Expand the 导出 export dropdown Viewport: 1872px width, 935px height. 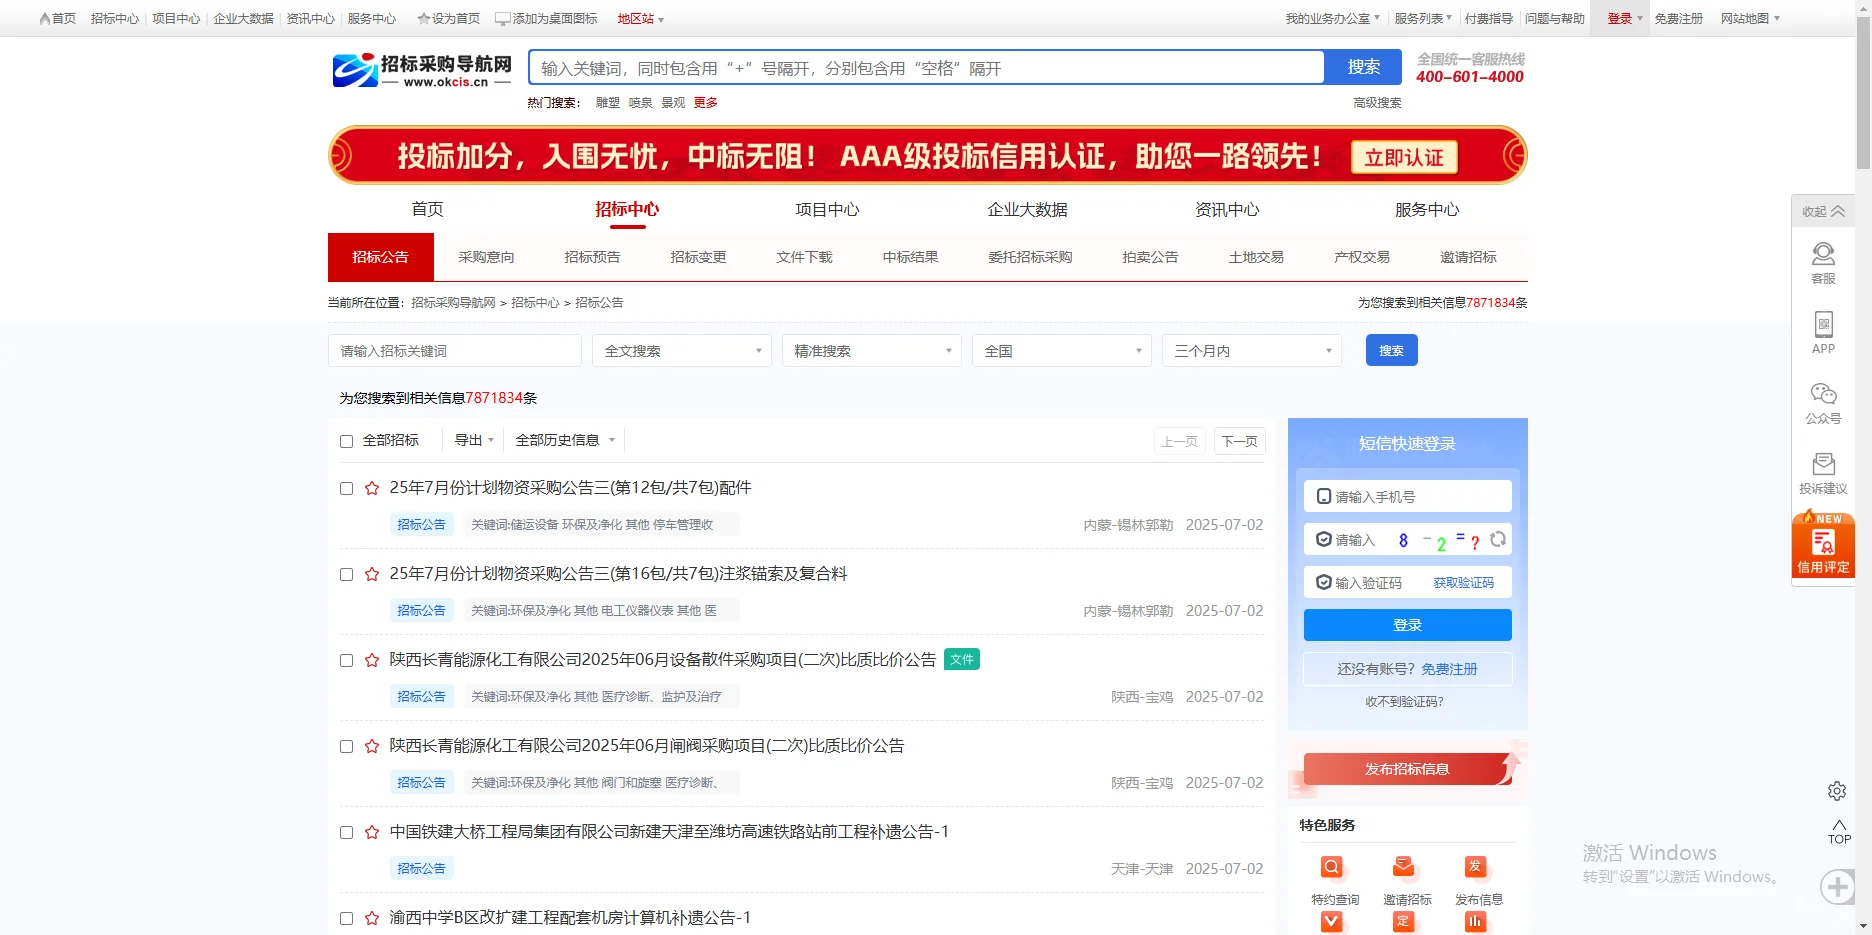click(473, 440)
